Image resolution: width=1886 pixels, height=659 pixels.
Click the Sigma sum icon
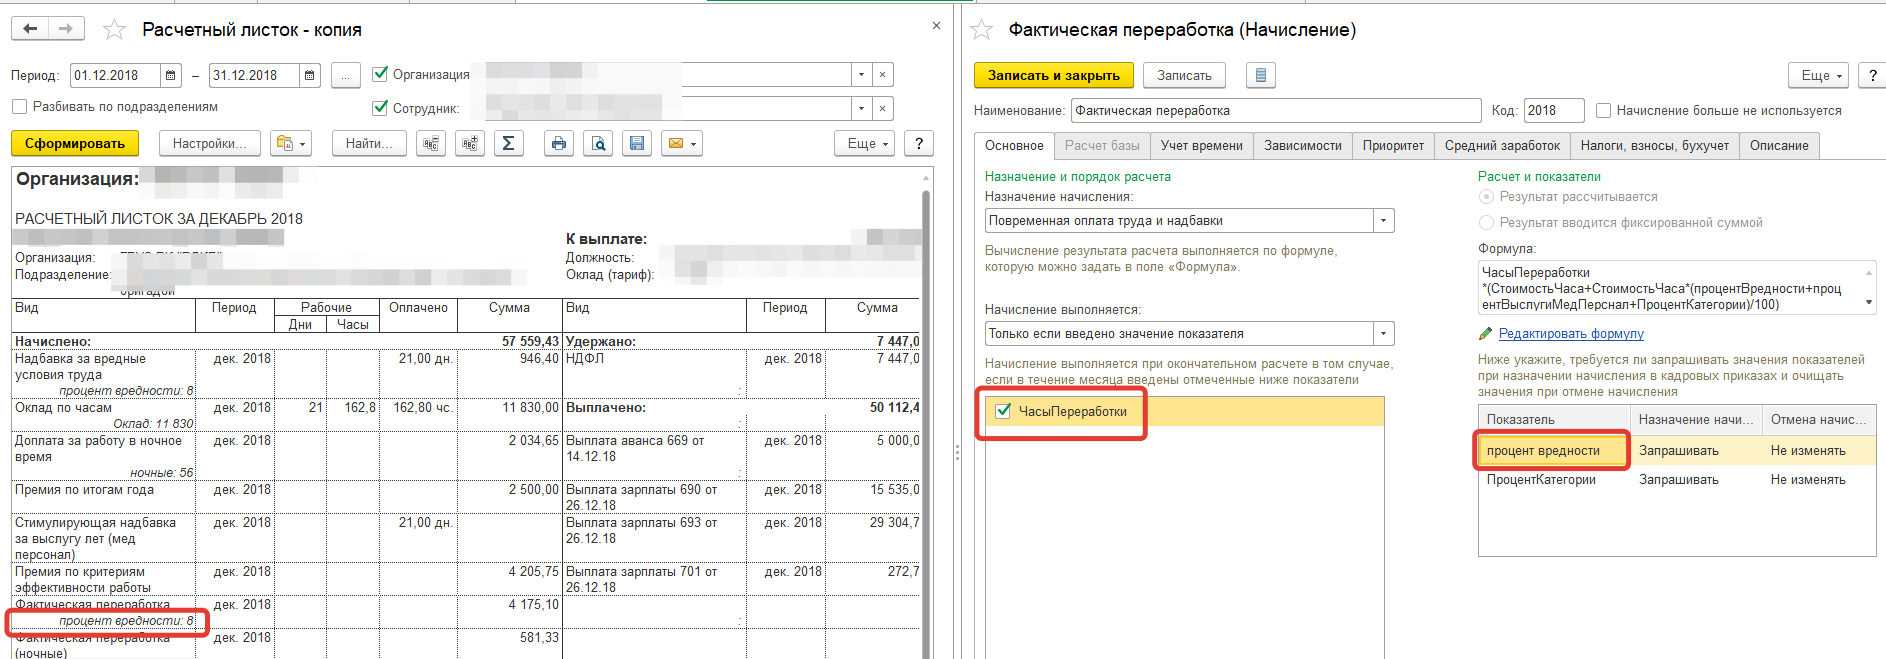508,144
